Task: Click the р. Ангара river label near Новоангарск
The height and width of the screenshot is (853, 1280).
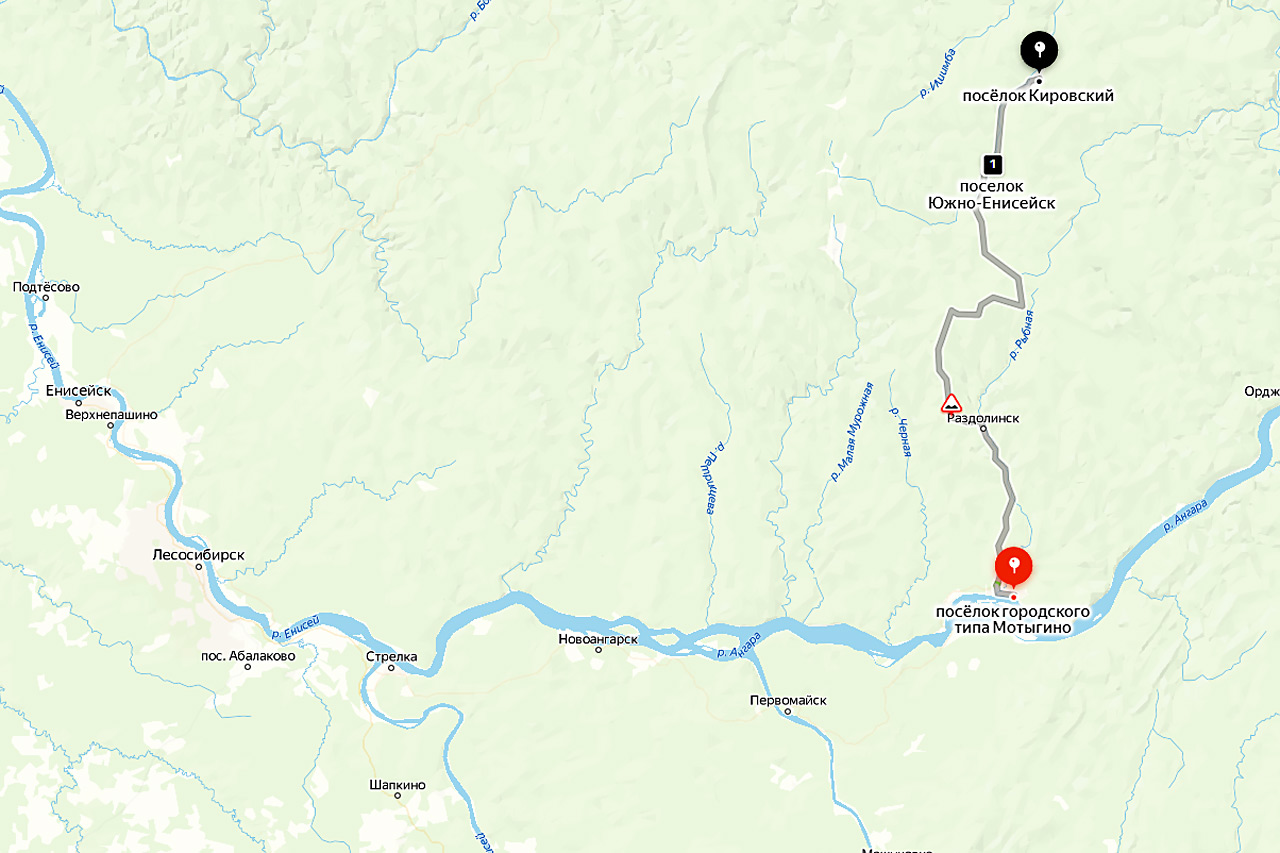Action: (x=740, y=646)
